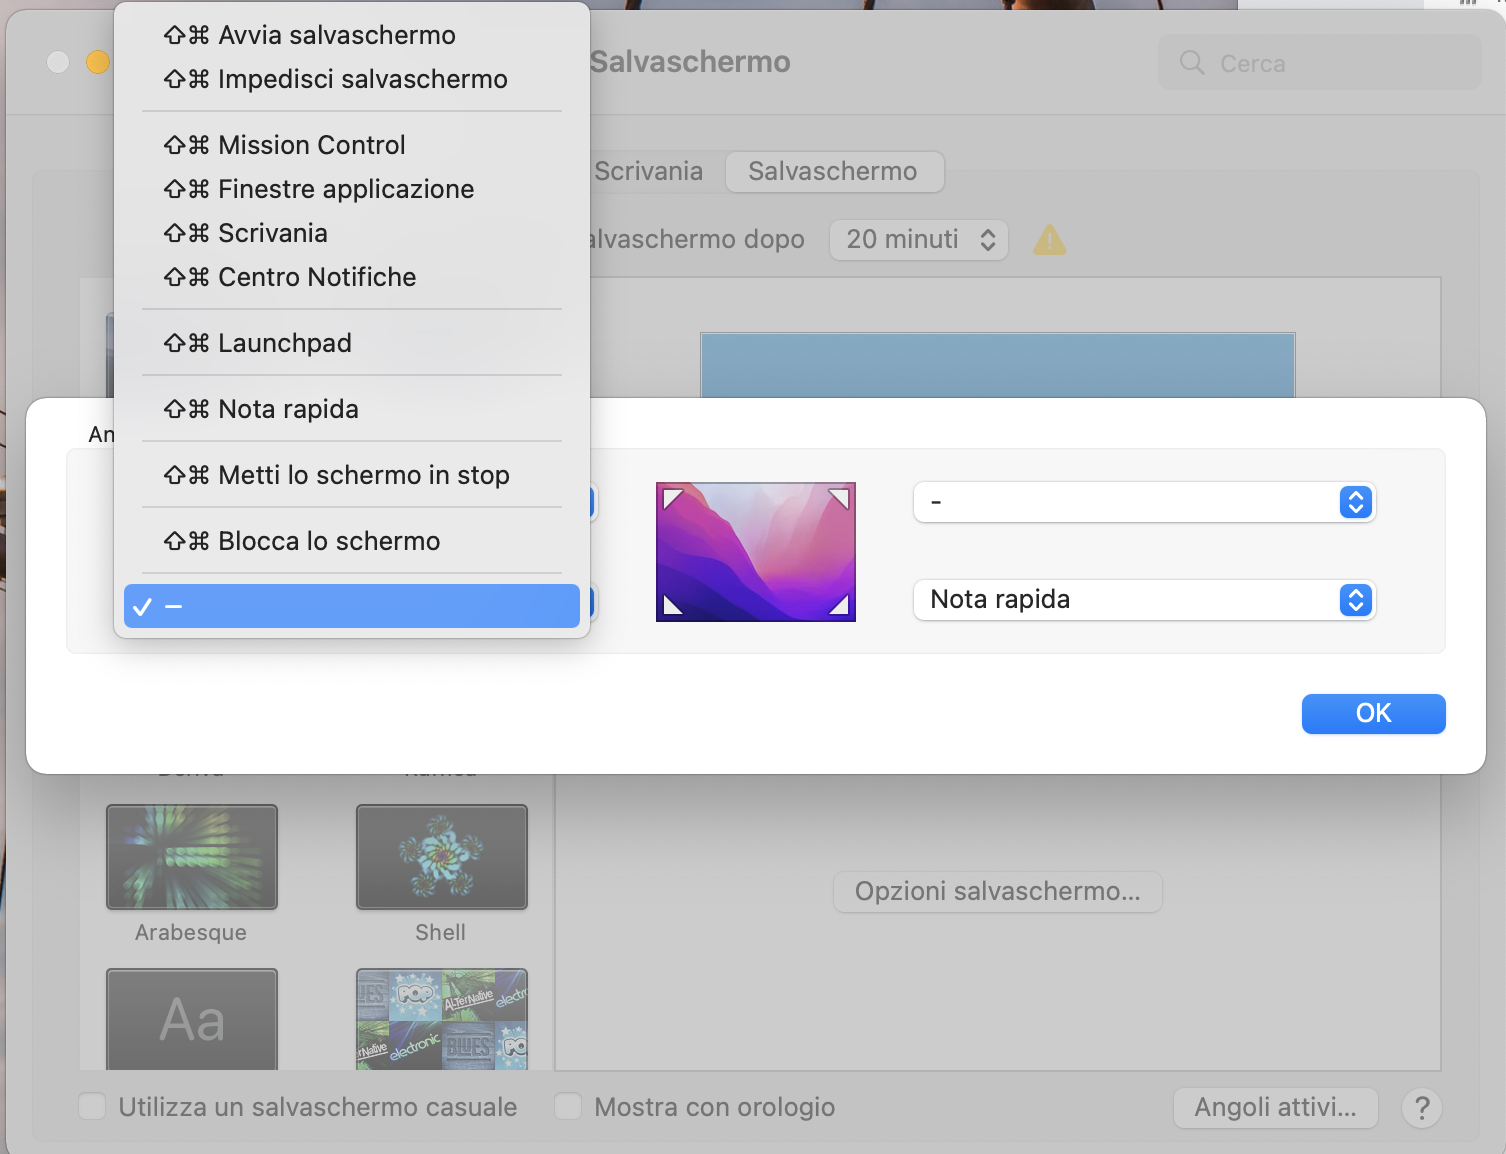This screenshot has height=1154, width=1506.
Task: Select Blocca lo schermo menu entry
Action: click(328, 541)
